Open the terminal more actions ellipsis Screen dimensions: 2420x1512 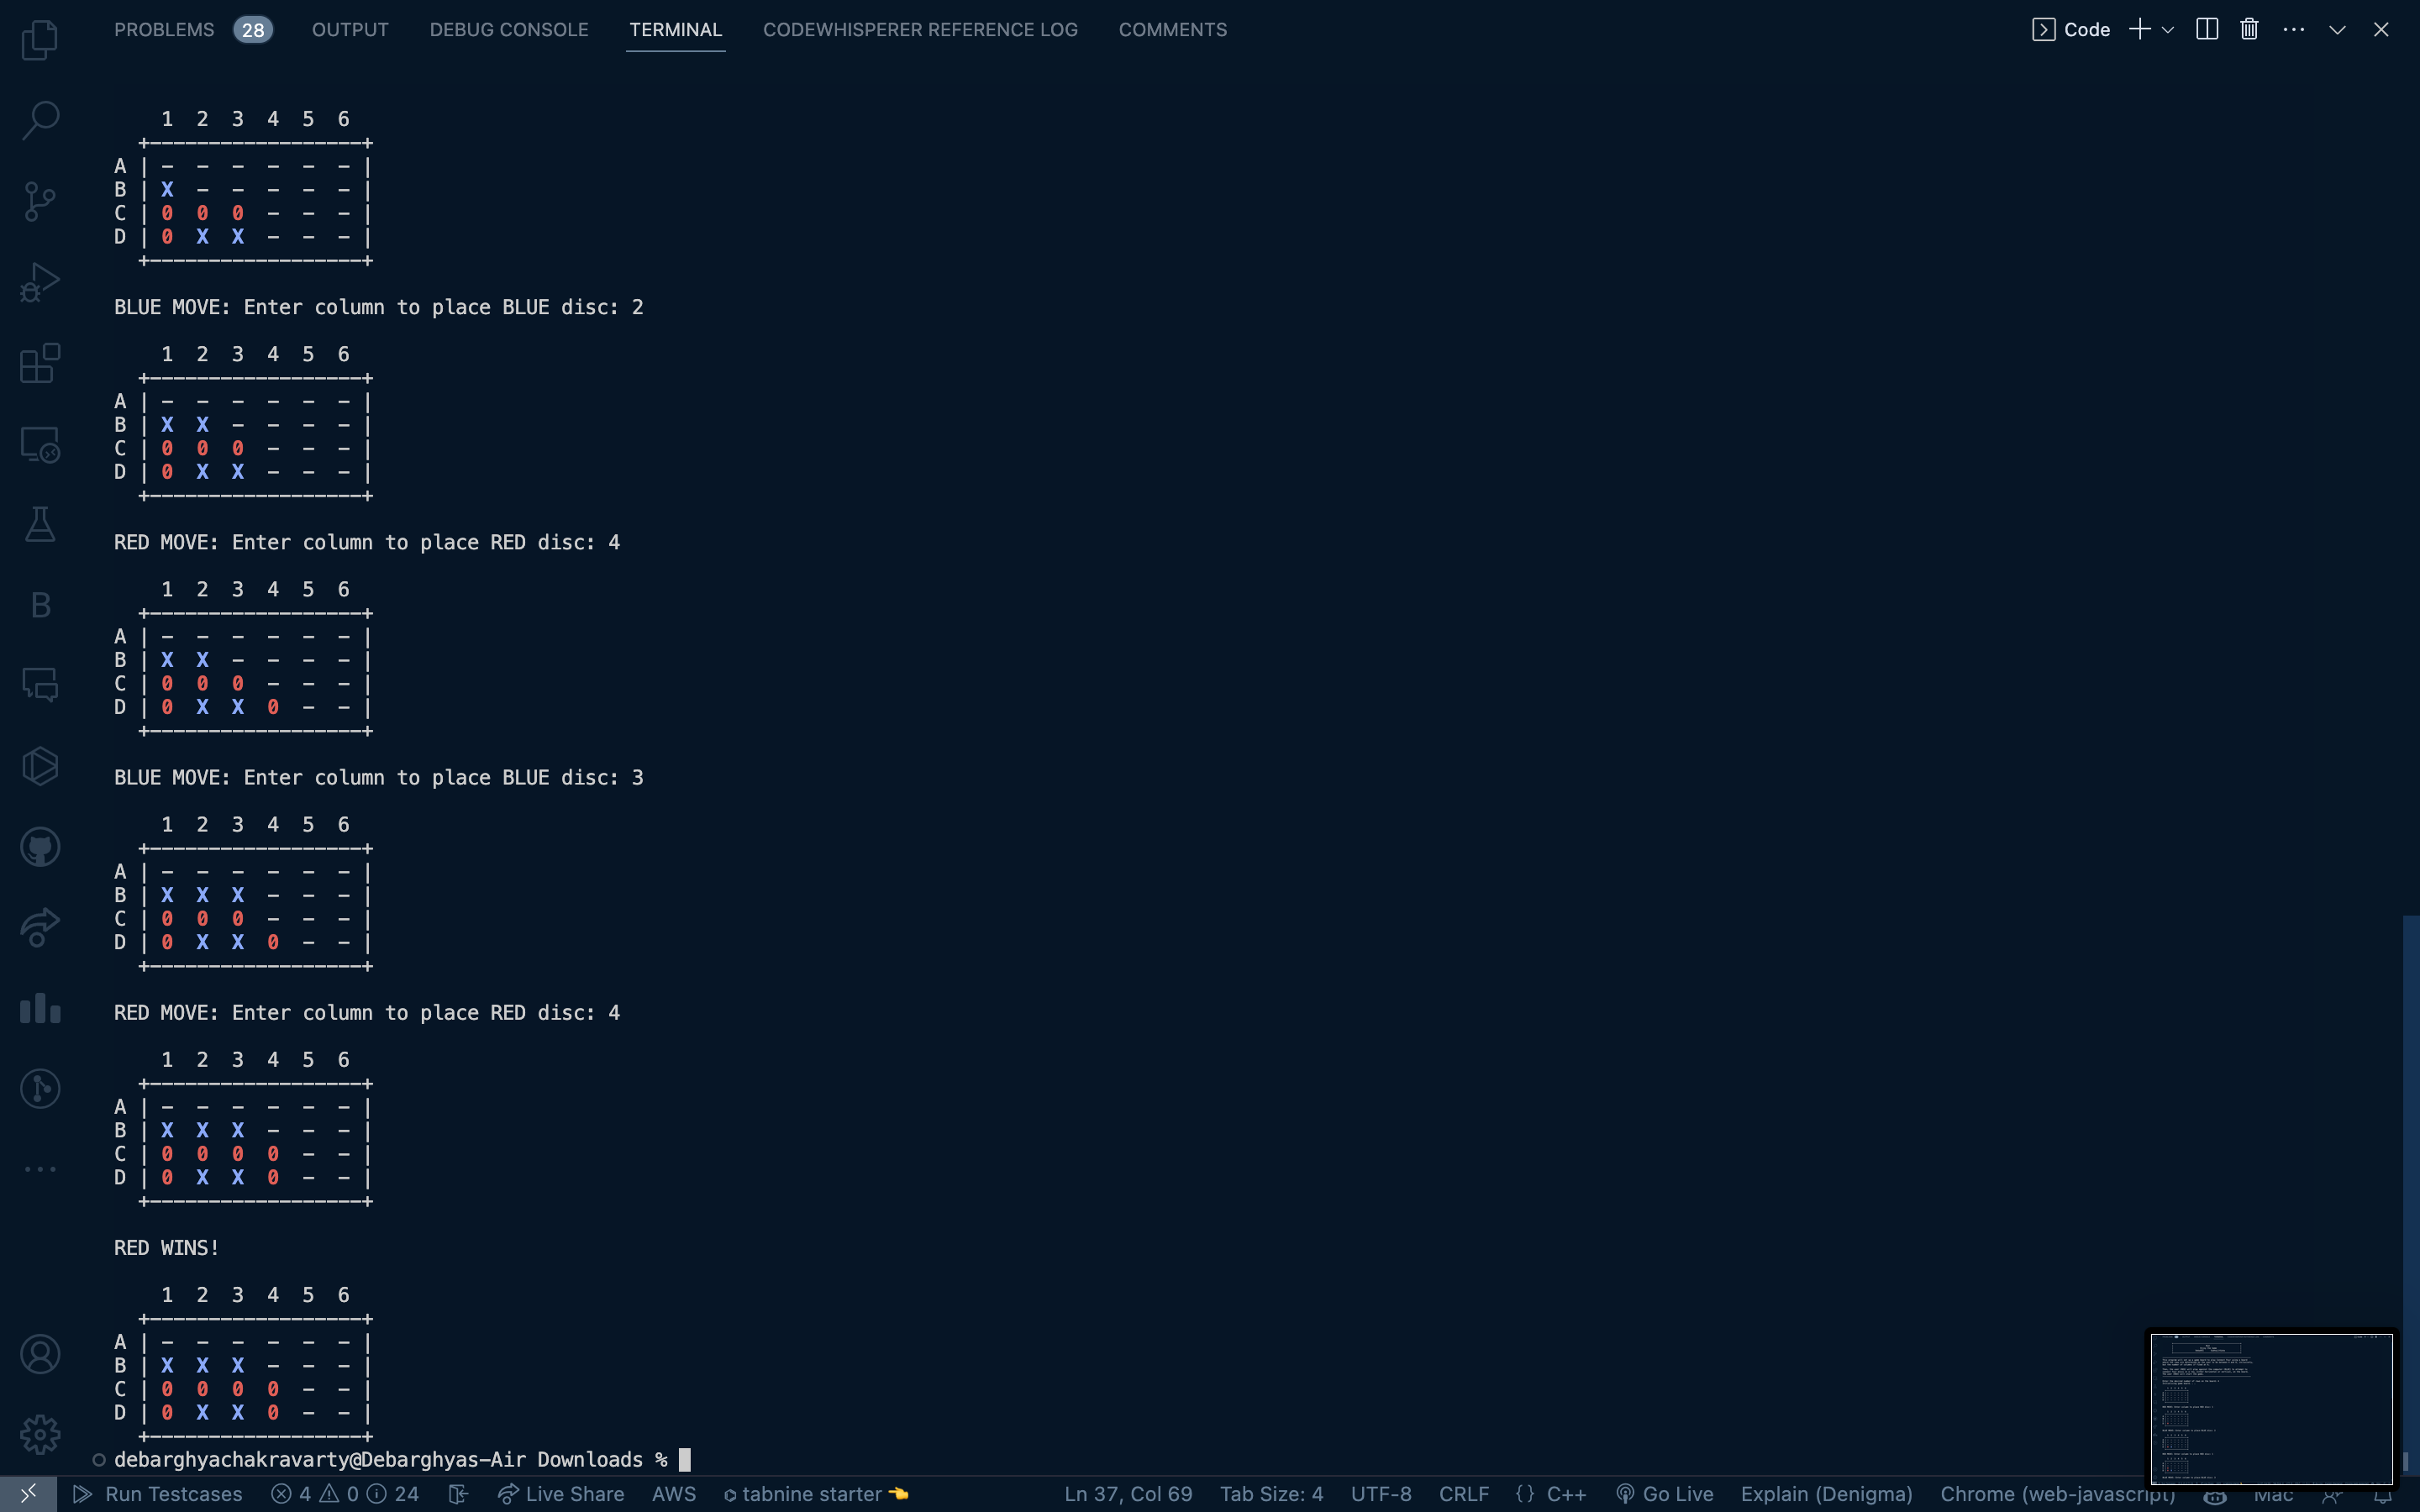coord(2294,29)
